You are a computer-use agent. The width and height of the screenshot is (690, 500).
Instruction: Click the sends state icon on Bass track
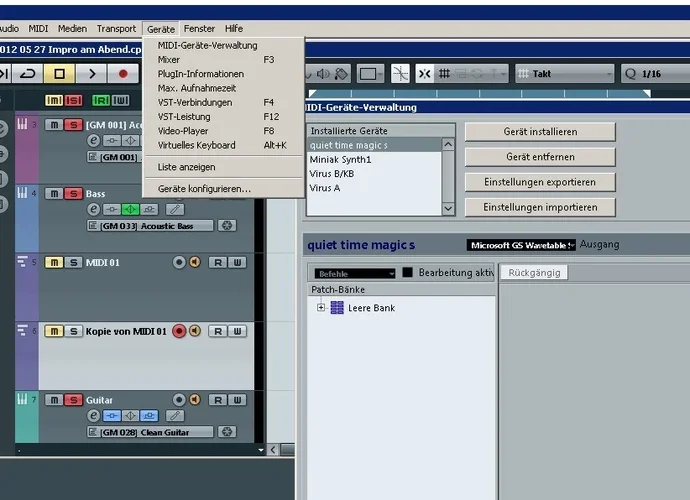pyautogui.click(x=150, y=210)
